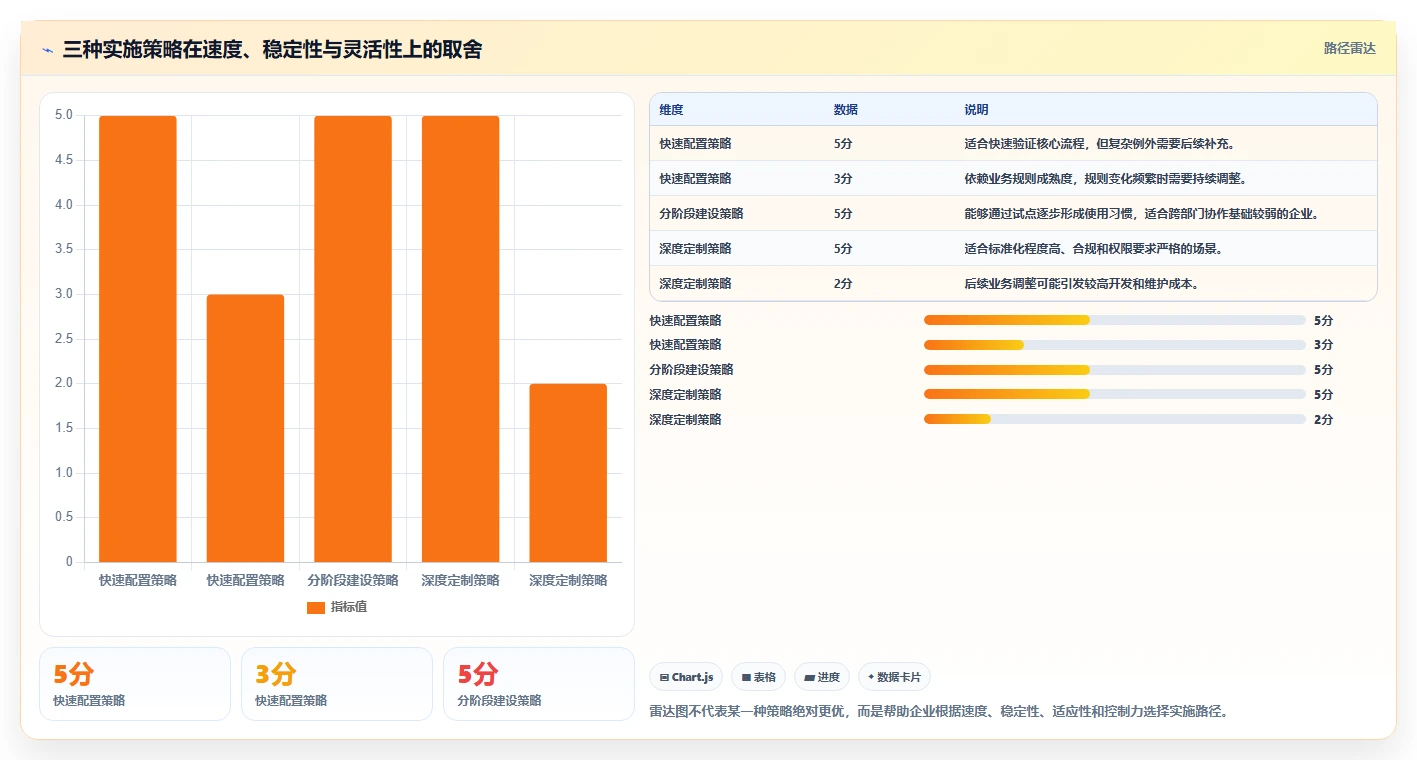The height and width of the screenshot is (760, 1417).
Task: Click the Chart.js chip
Action: 686,677
